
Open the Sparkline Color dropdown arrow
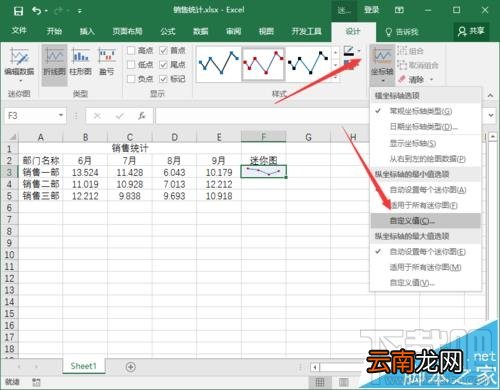(359, 51)
